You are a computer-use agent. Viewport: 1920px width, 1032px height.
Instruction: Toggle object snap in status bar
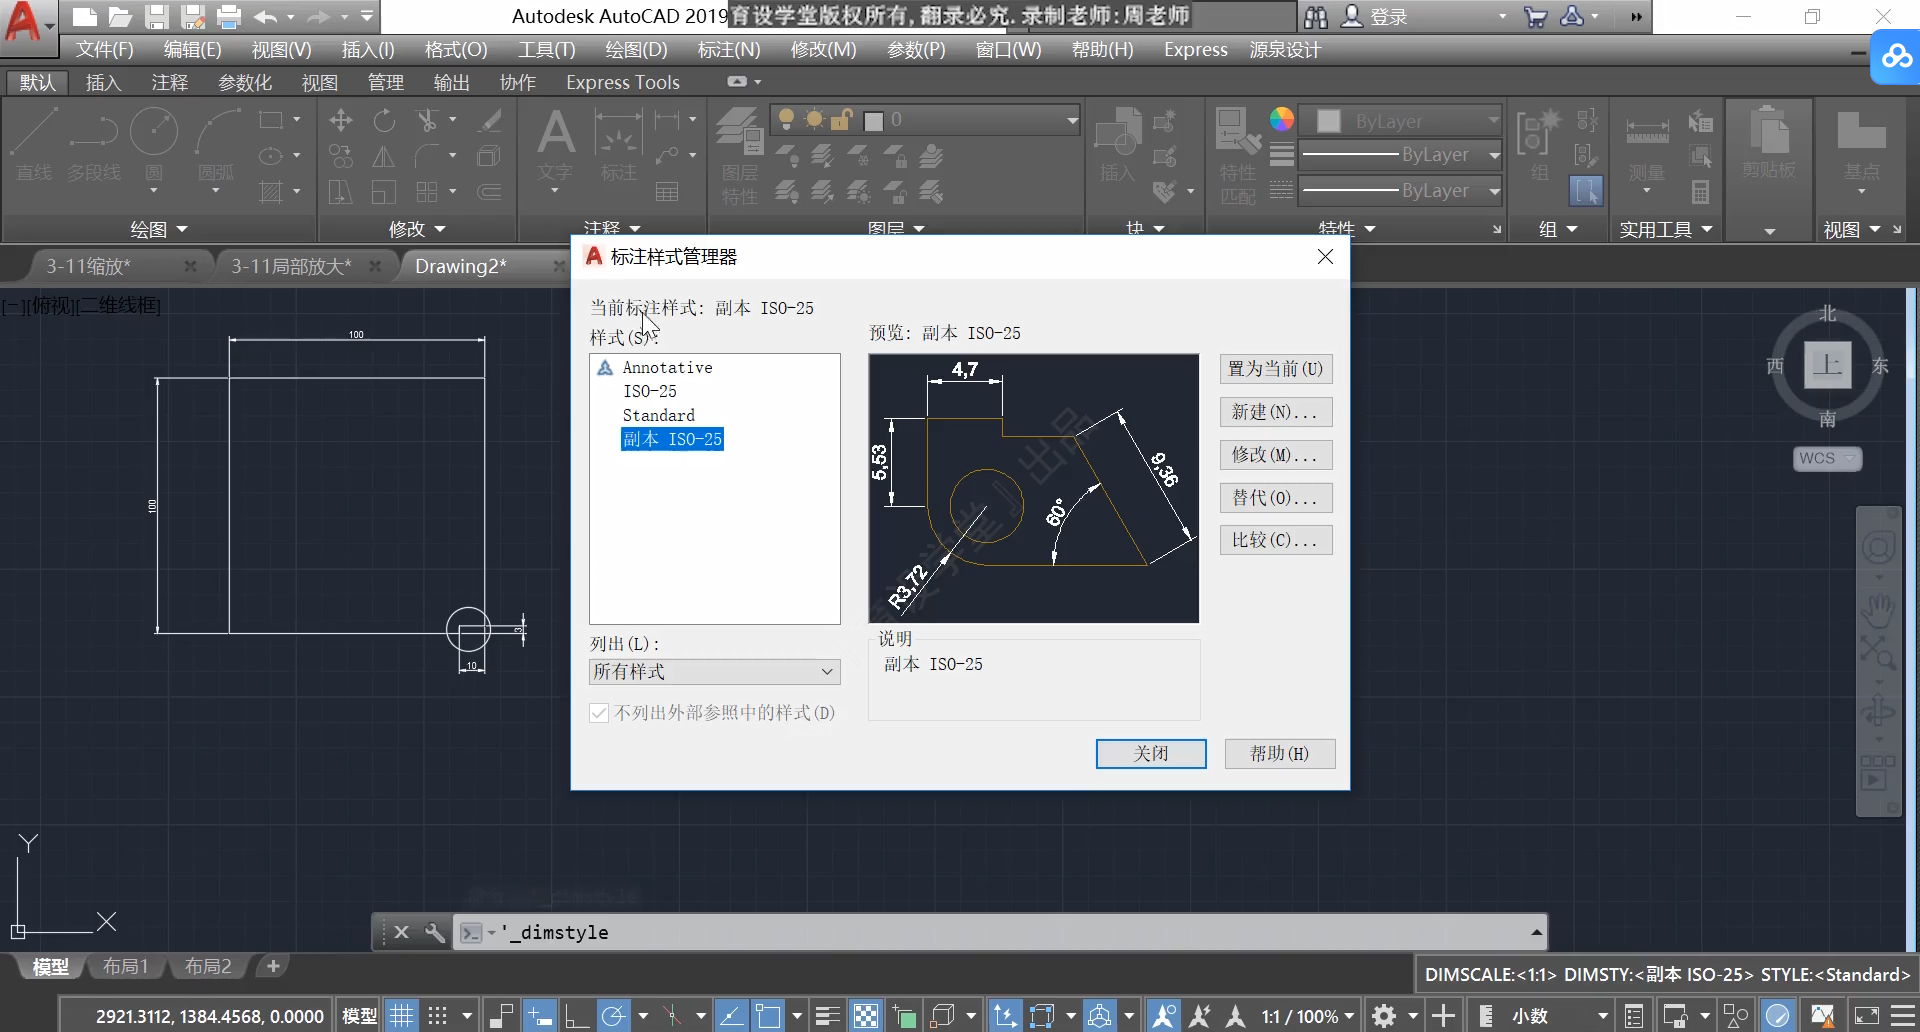click(768, 1016)
